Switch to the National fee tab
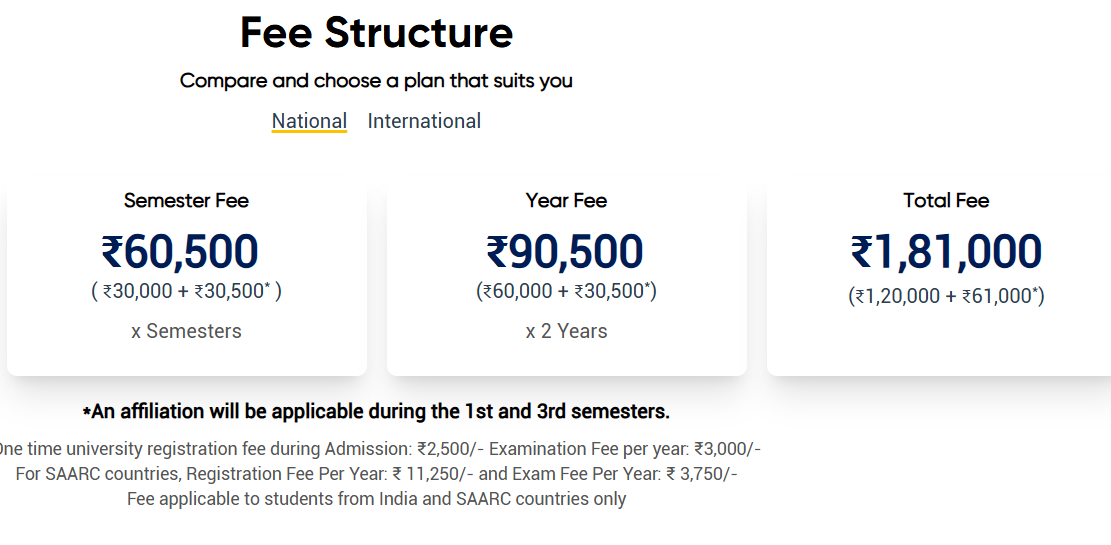 (x=309, y=121)
